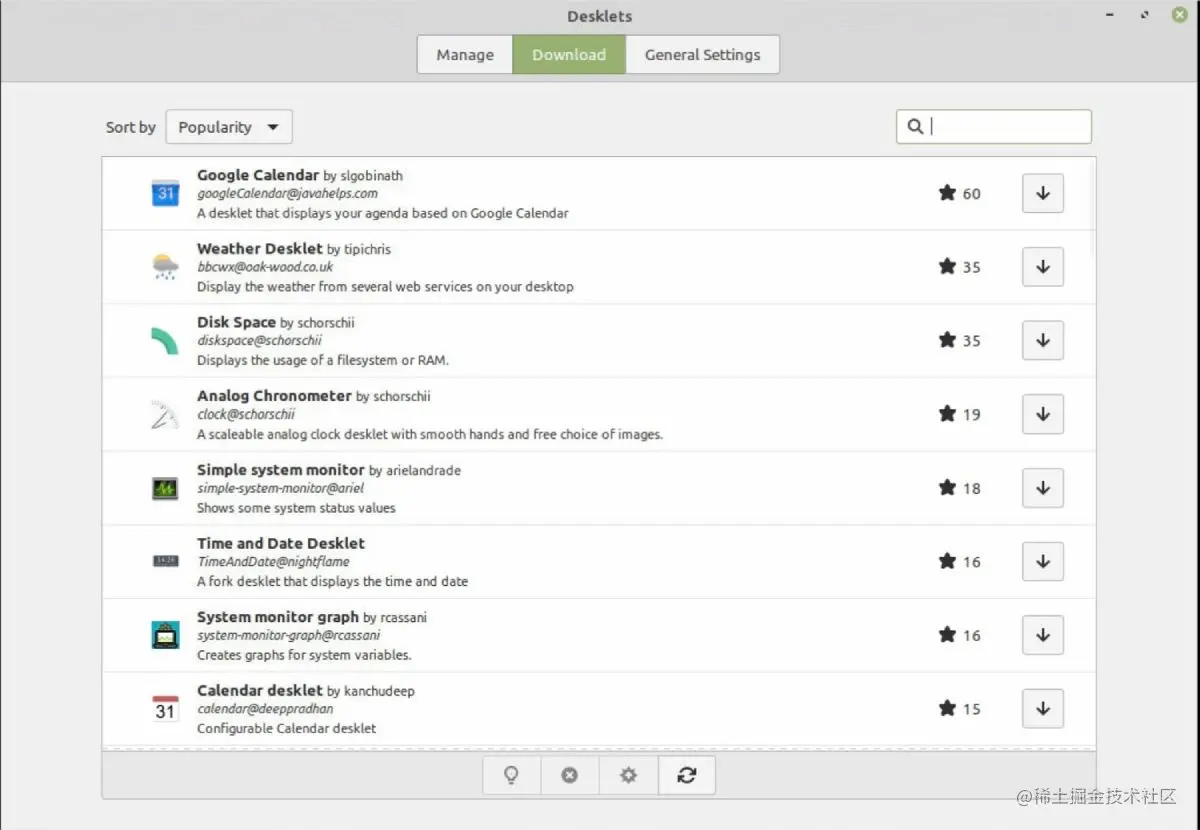This screenshot has height=830, width=1200.
Task: Select the Download tab
Action: point(569,55)
